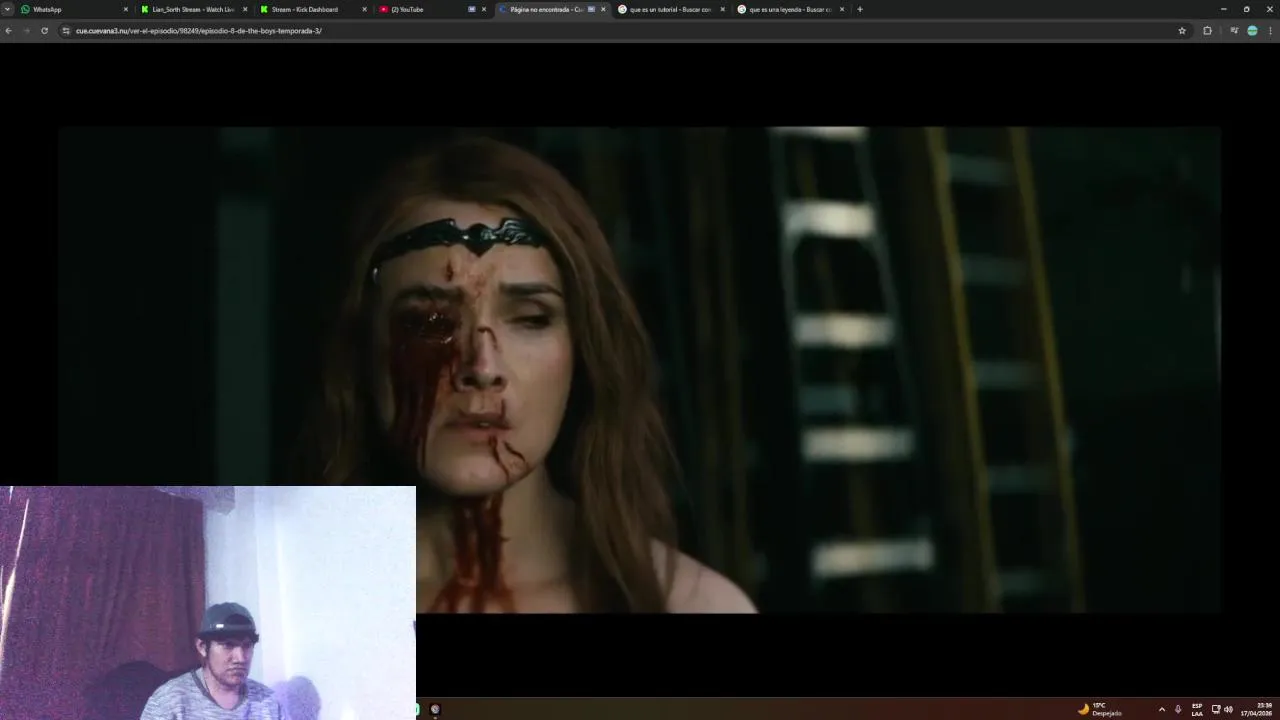
Task: Click the media indicator on 'Página no encontrada' tab
Action: click(591, 9)
